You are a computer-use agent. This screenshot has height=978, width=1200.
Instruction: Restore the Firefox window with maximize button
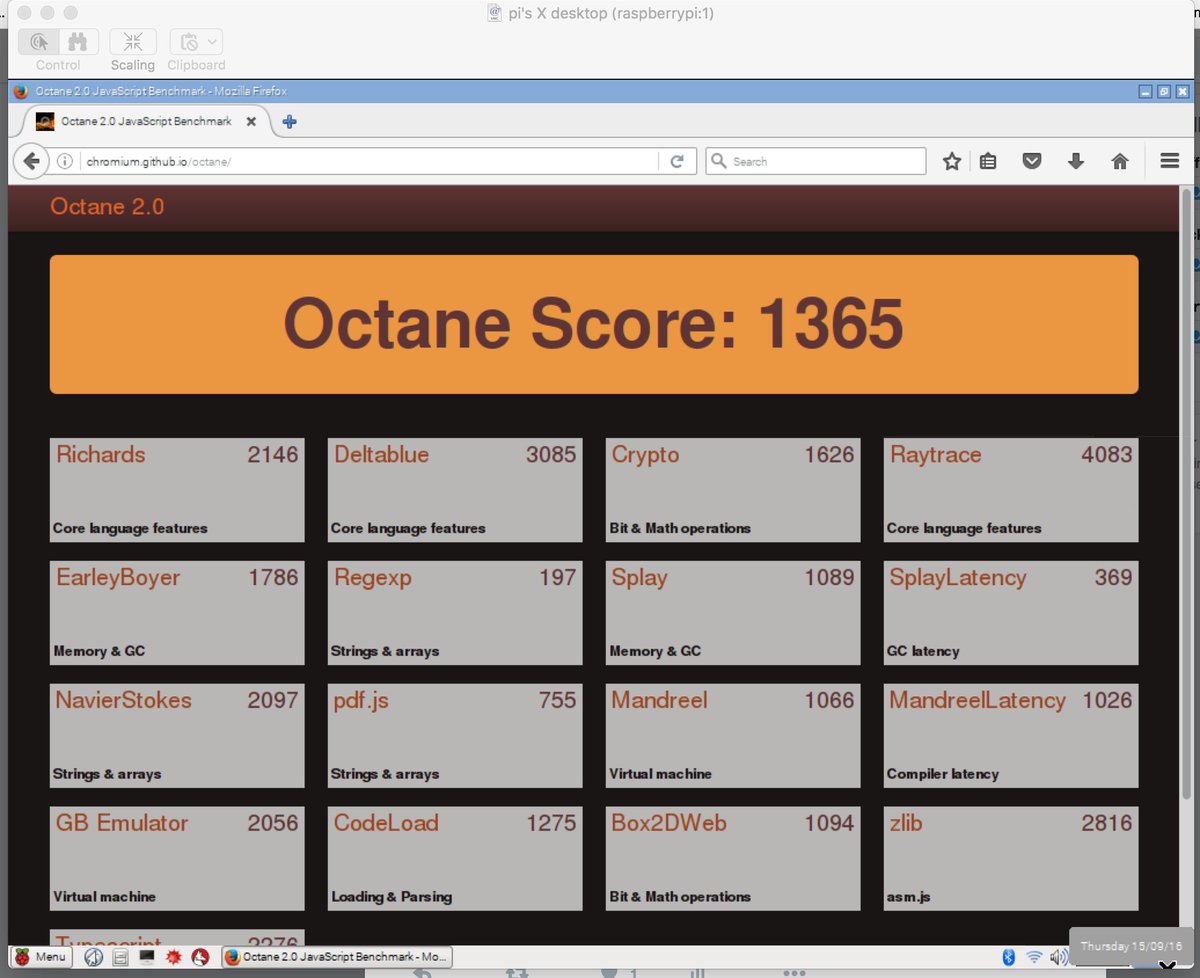[x=1163, y=92]
